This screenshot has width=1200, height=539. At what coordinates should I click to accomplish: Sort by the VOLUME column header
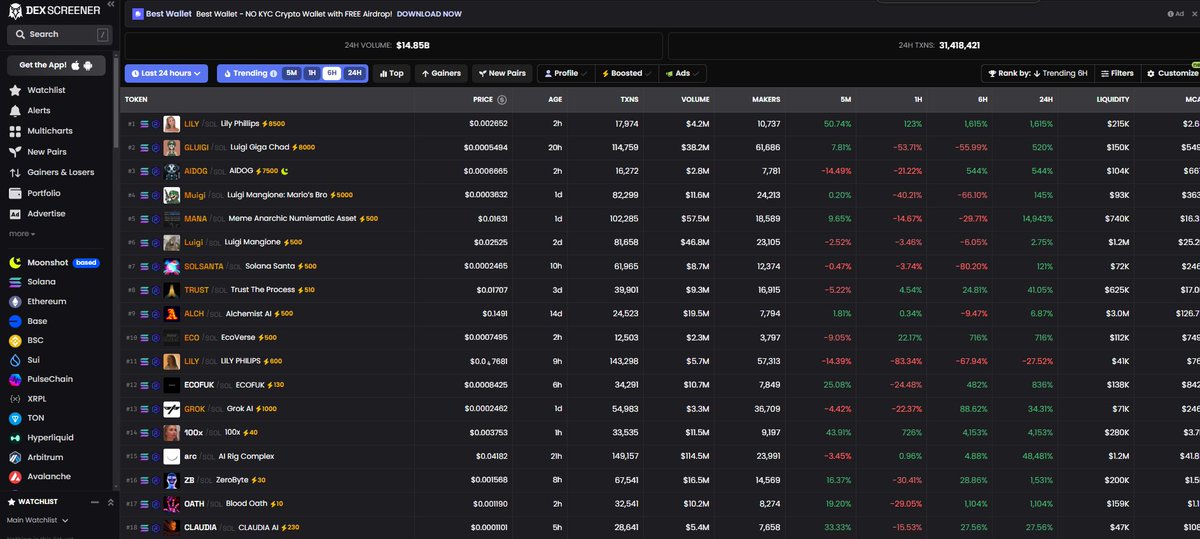(695, 100)
